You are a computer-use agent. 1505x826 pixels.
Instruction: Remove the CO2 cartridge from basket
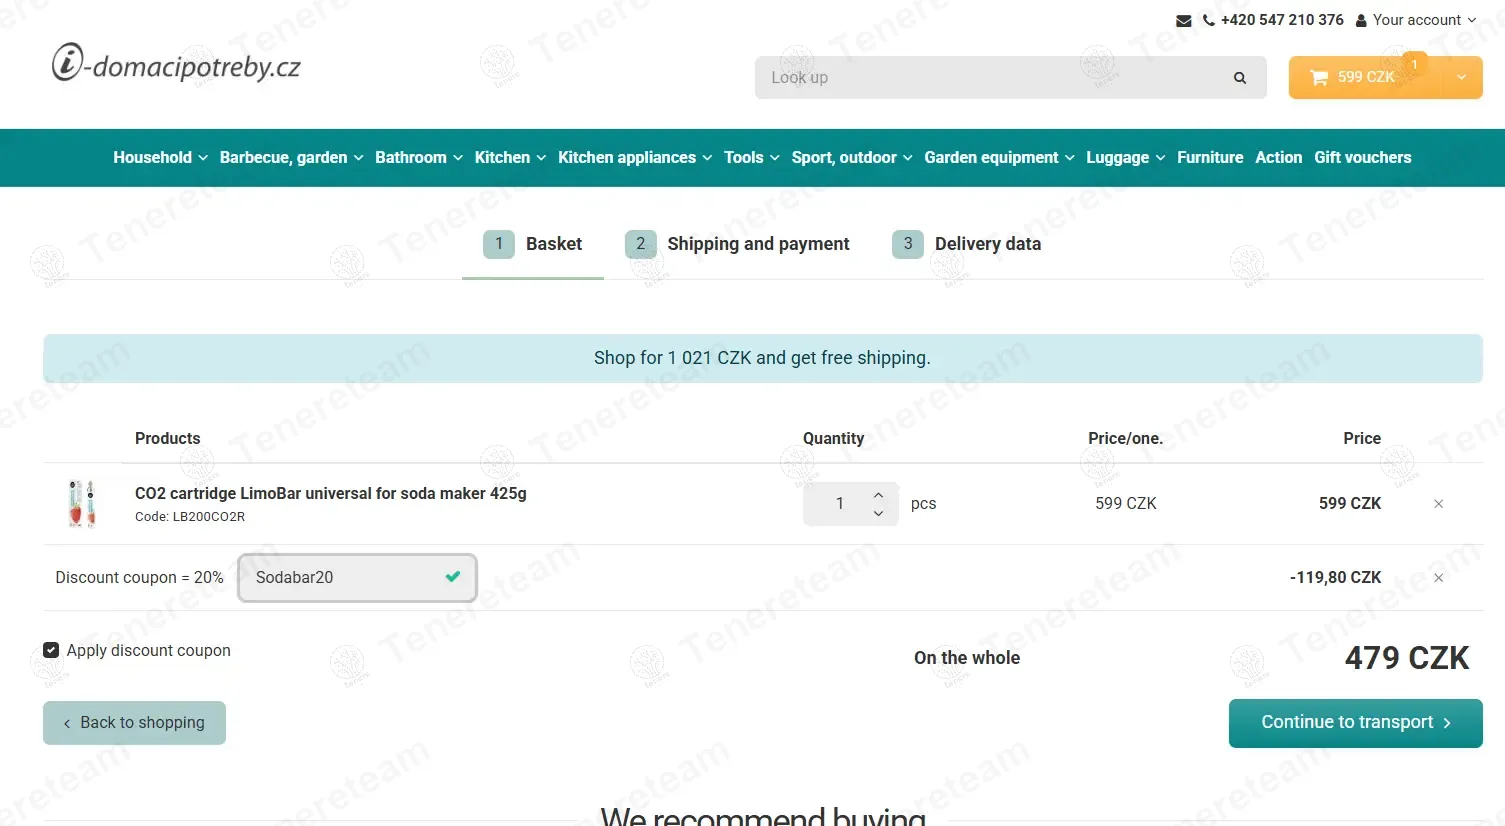click(1438, 504)
